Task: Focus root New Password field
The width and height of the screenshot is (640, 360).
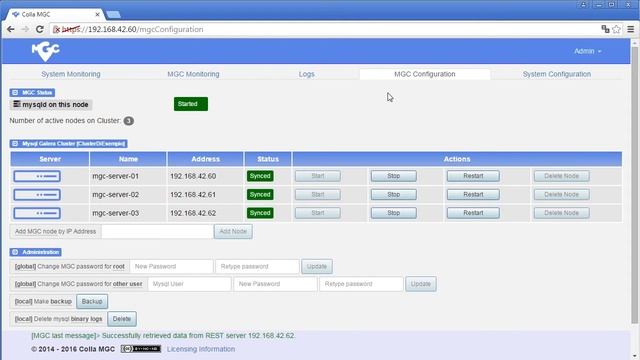Action: (171, 267)
